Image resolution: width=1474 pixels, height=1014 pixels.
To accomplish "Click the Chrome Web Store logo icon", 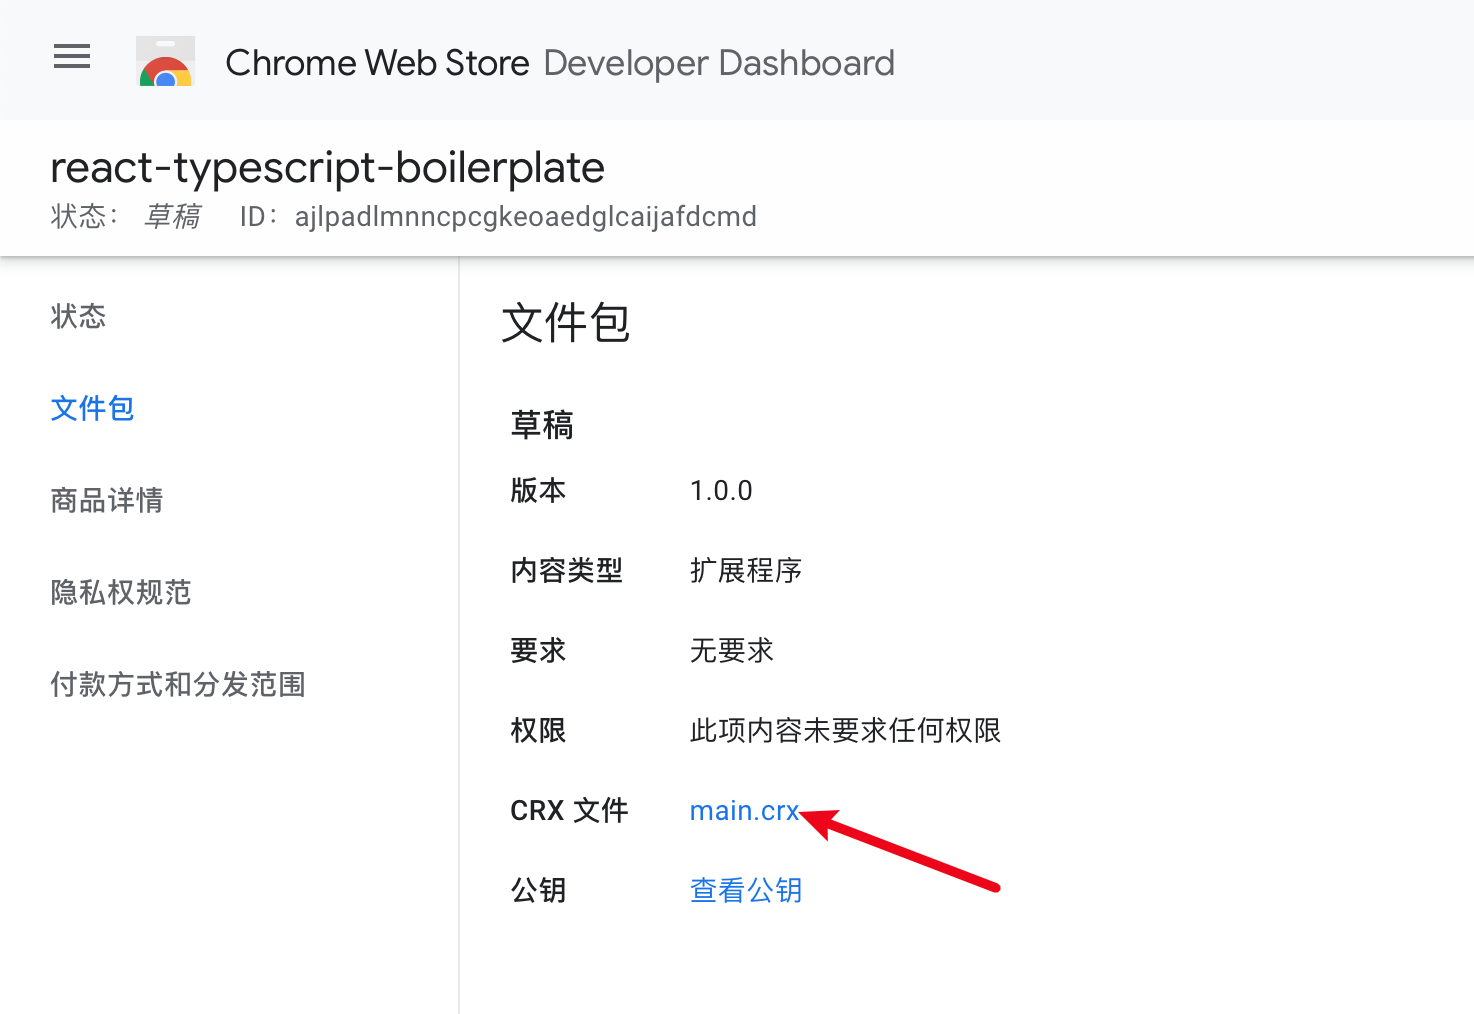I will [166, 62].
